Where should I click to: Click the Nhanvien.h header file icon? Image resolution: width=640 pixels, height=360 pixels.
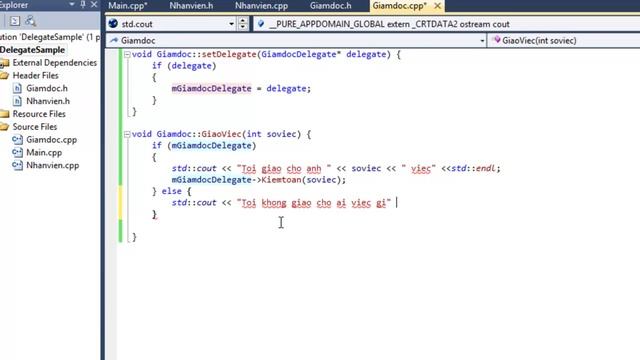[x=17, y=101]
